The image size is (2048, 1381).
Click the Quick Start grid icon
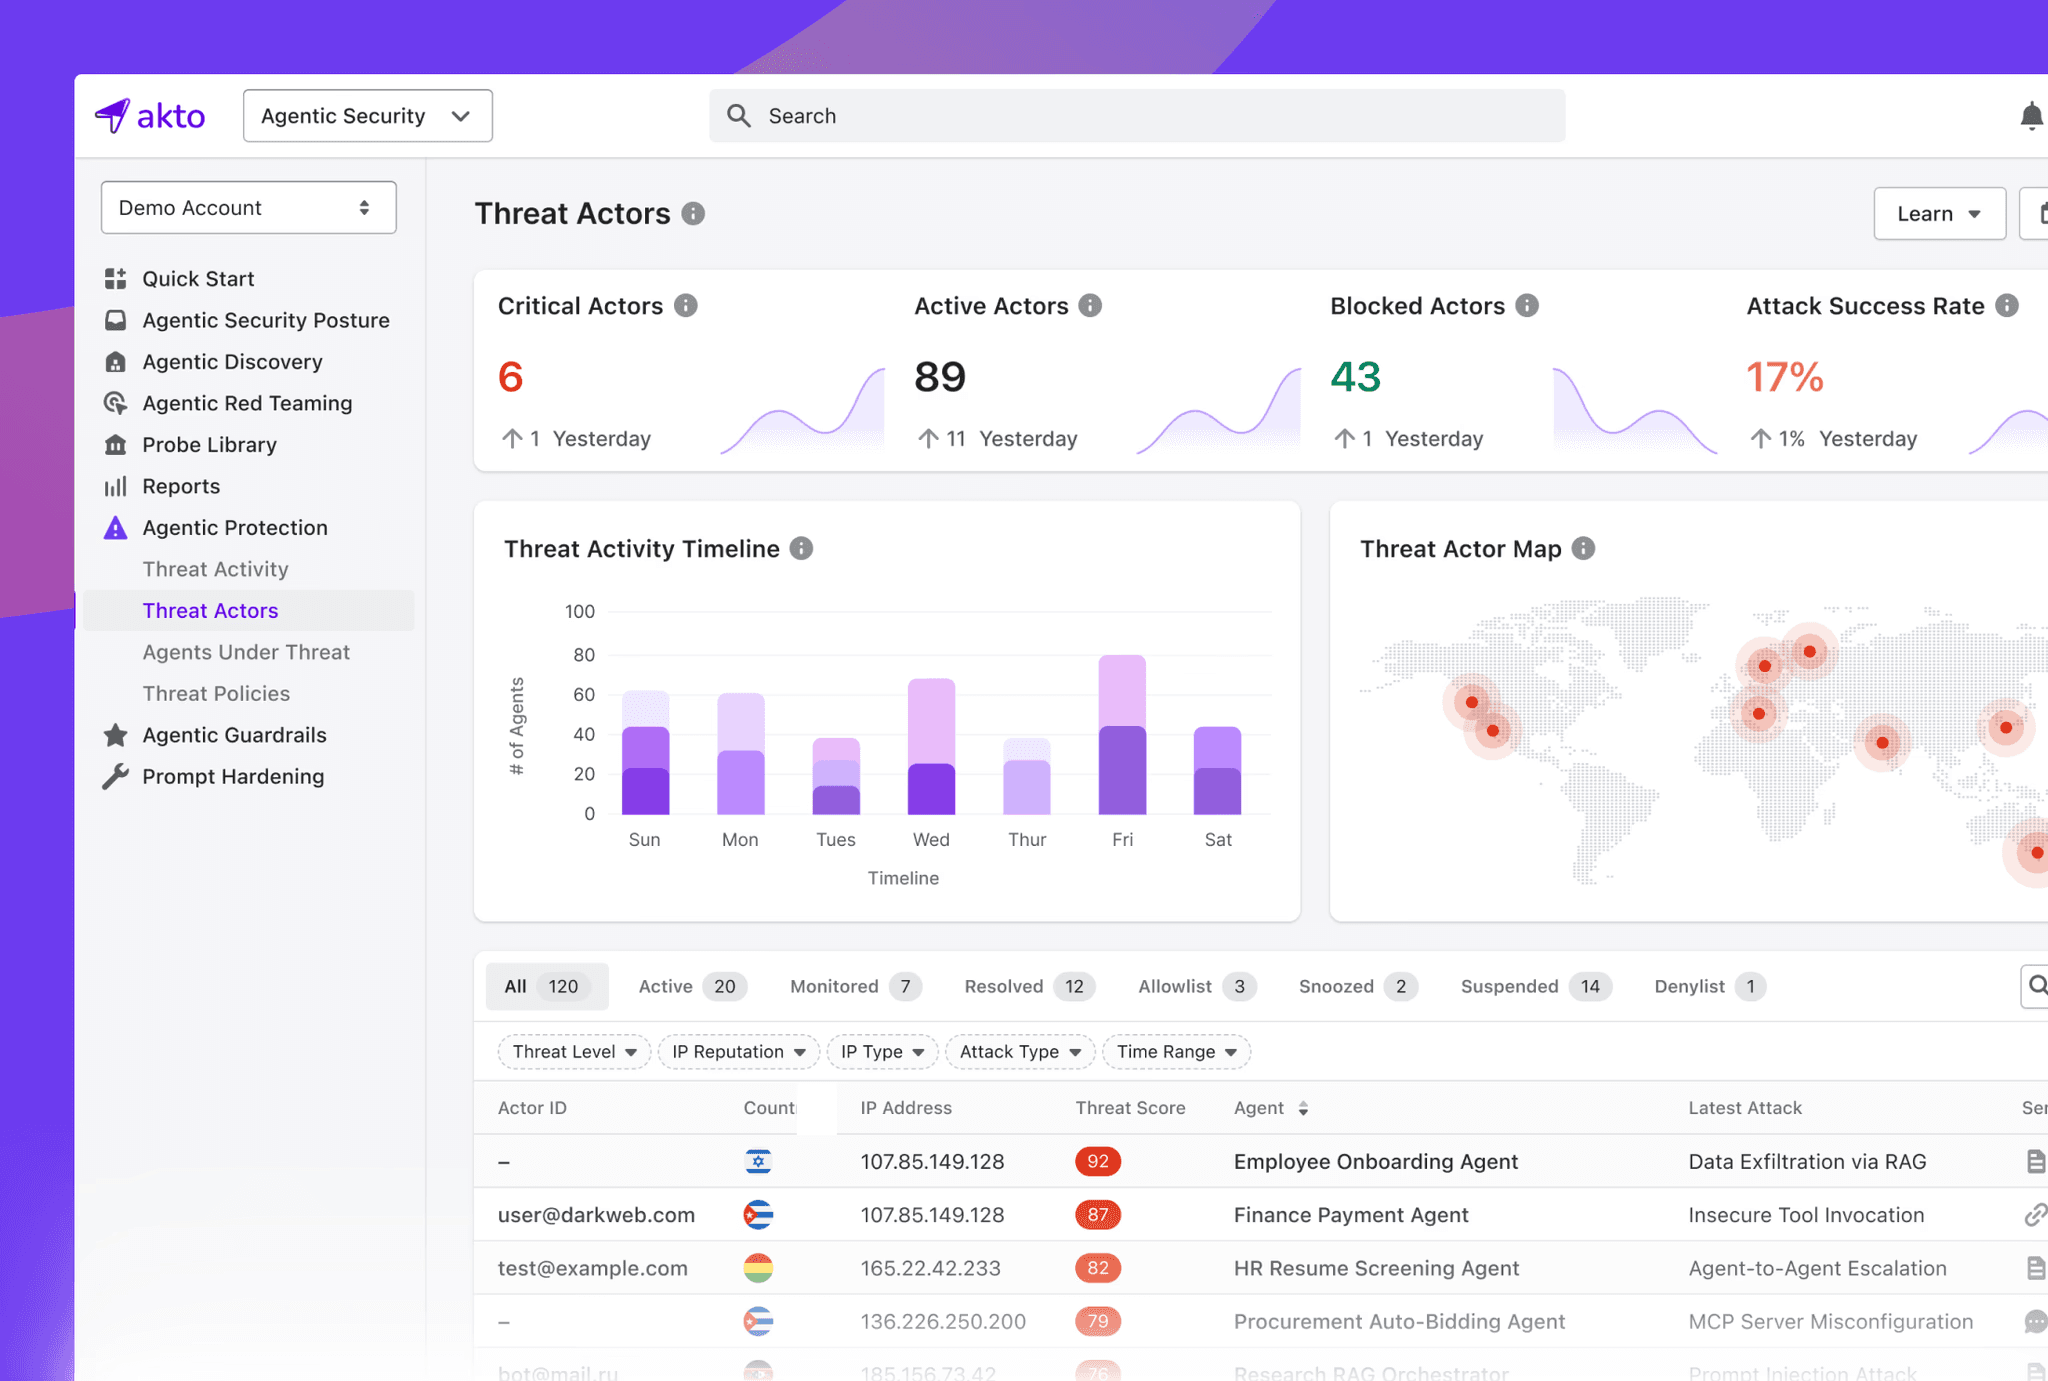tap(116, 279)
